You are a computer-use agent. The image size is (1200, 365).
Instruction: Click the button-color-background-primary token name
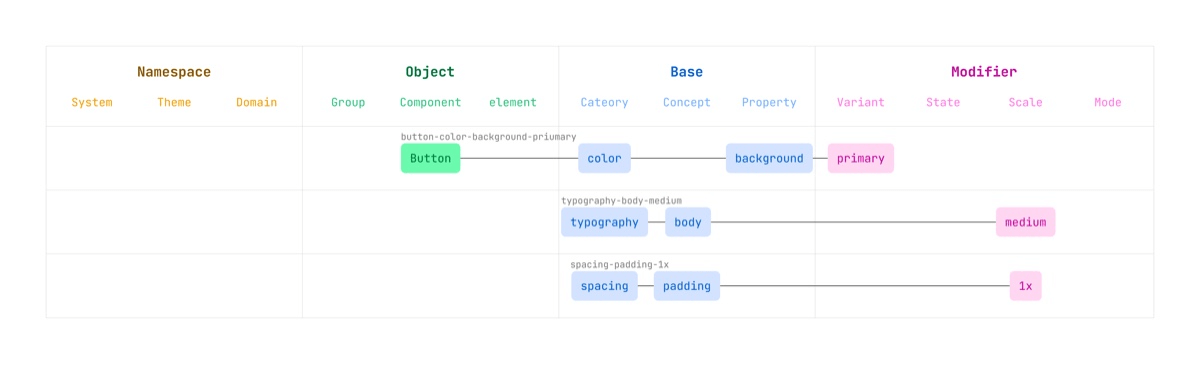tap(489, 137)
